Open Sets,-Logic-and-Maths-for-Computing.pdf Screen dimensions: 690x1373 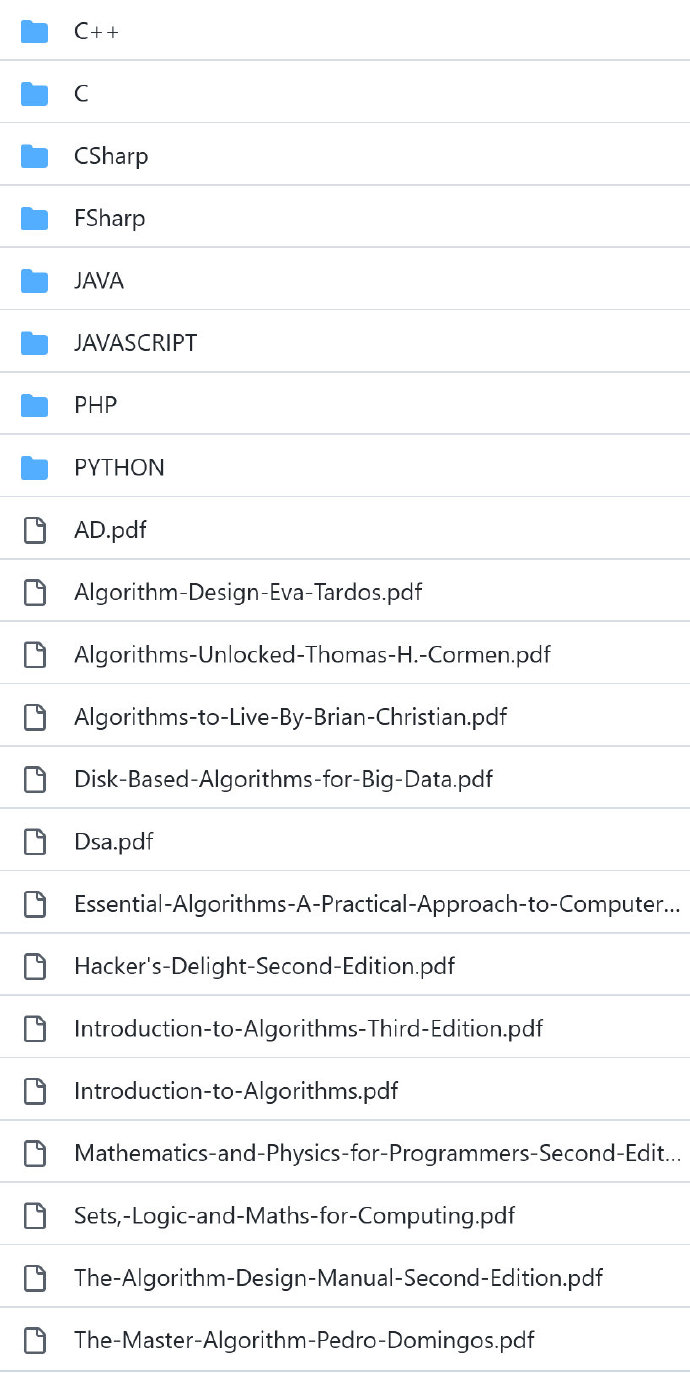click(x=294, y=1216)
